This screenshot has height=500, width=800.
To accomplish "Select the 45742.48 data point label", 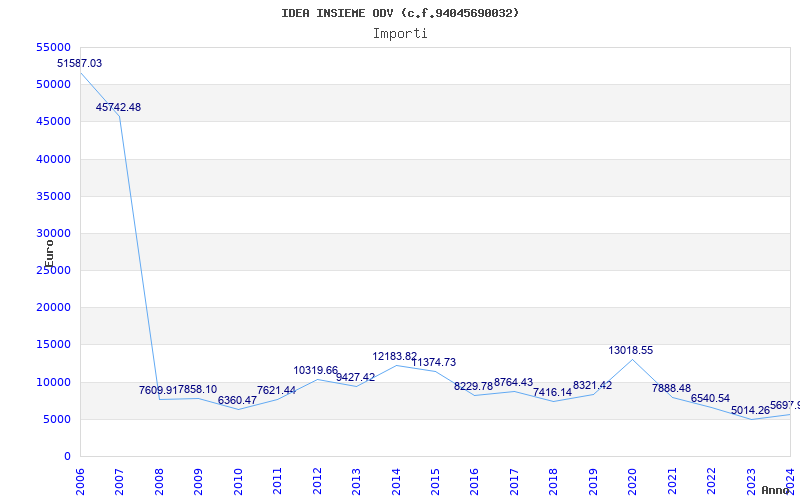I will click(x=118, y=108).
